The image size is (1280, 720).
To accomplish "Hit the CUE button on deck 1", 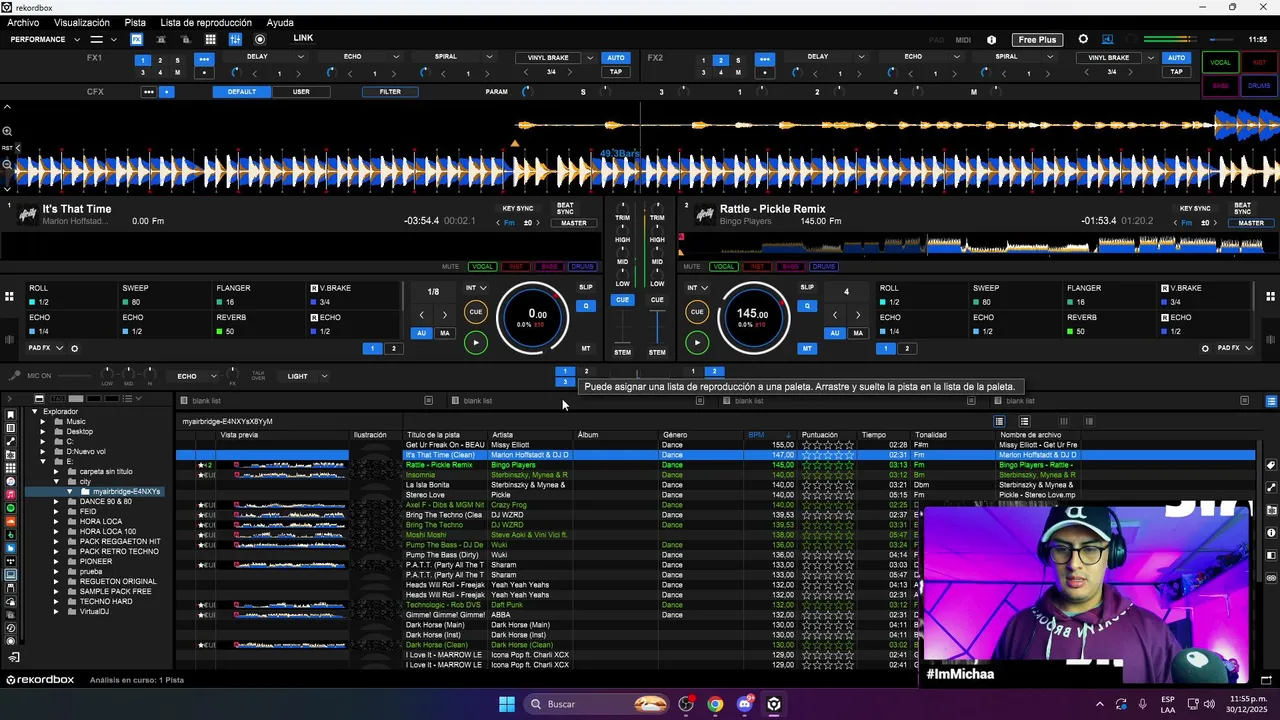I will (476, 312).
